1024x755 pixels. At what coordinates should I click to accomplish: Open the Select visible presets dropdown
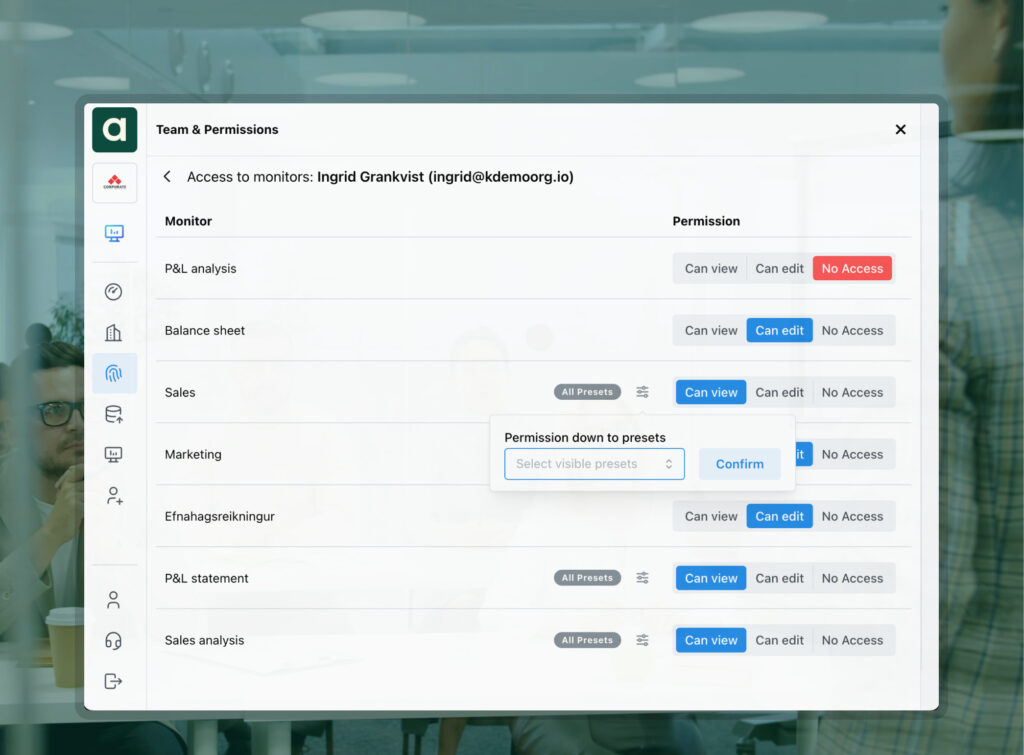(594, 464)
